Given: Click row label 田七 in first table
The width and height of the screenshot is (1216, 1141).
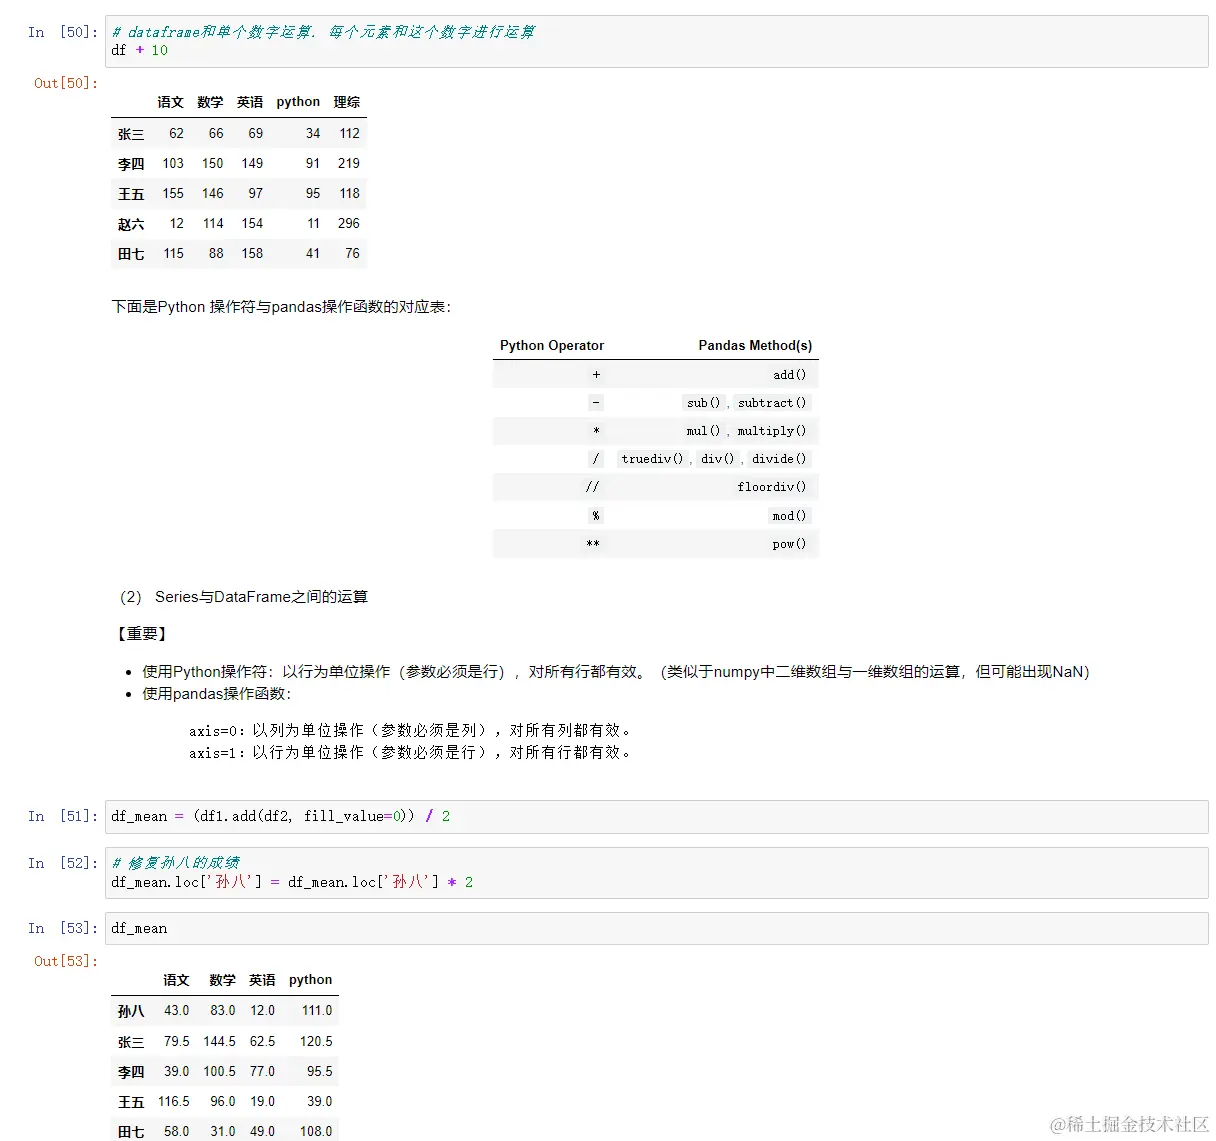Looking at the screenshot, I should coord(131,254).
